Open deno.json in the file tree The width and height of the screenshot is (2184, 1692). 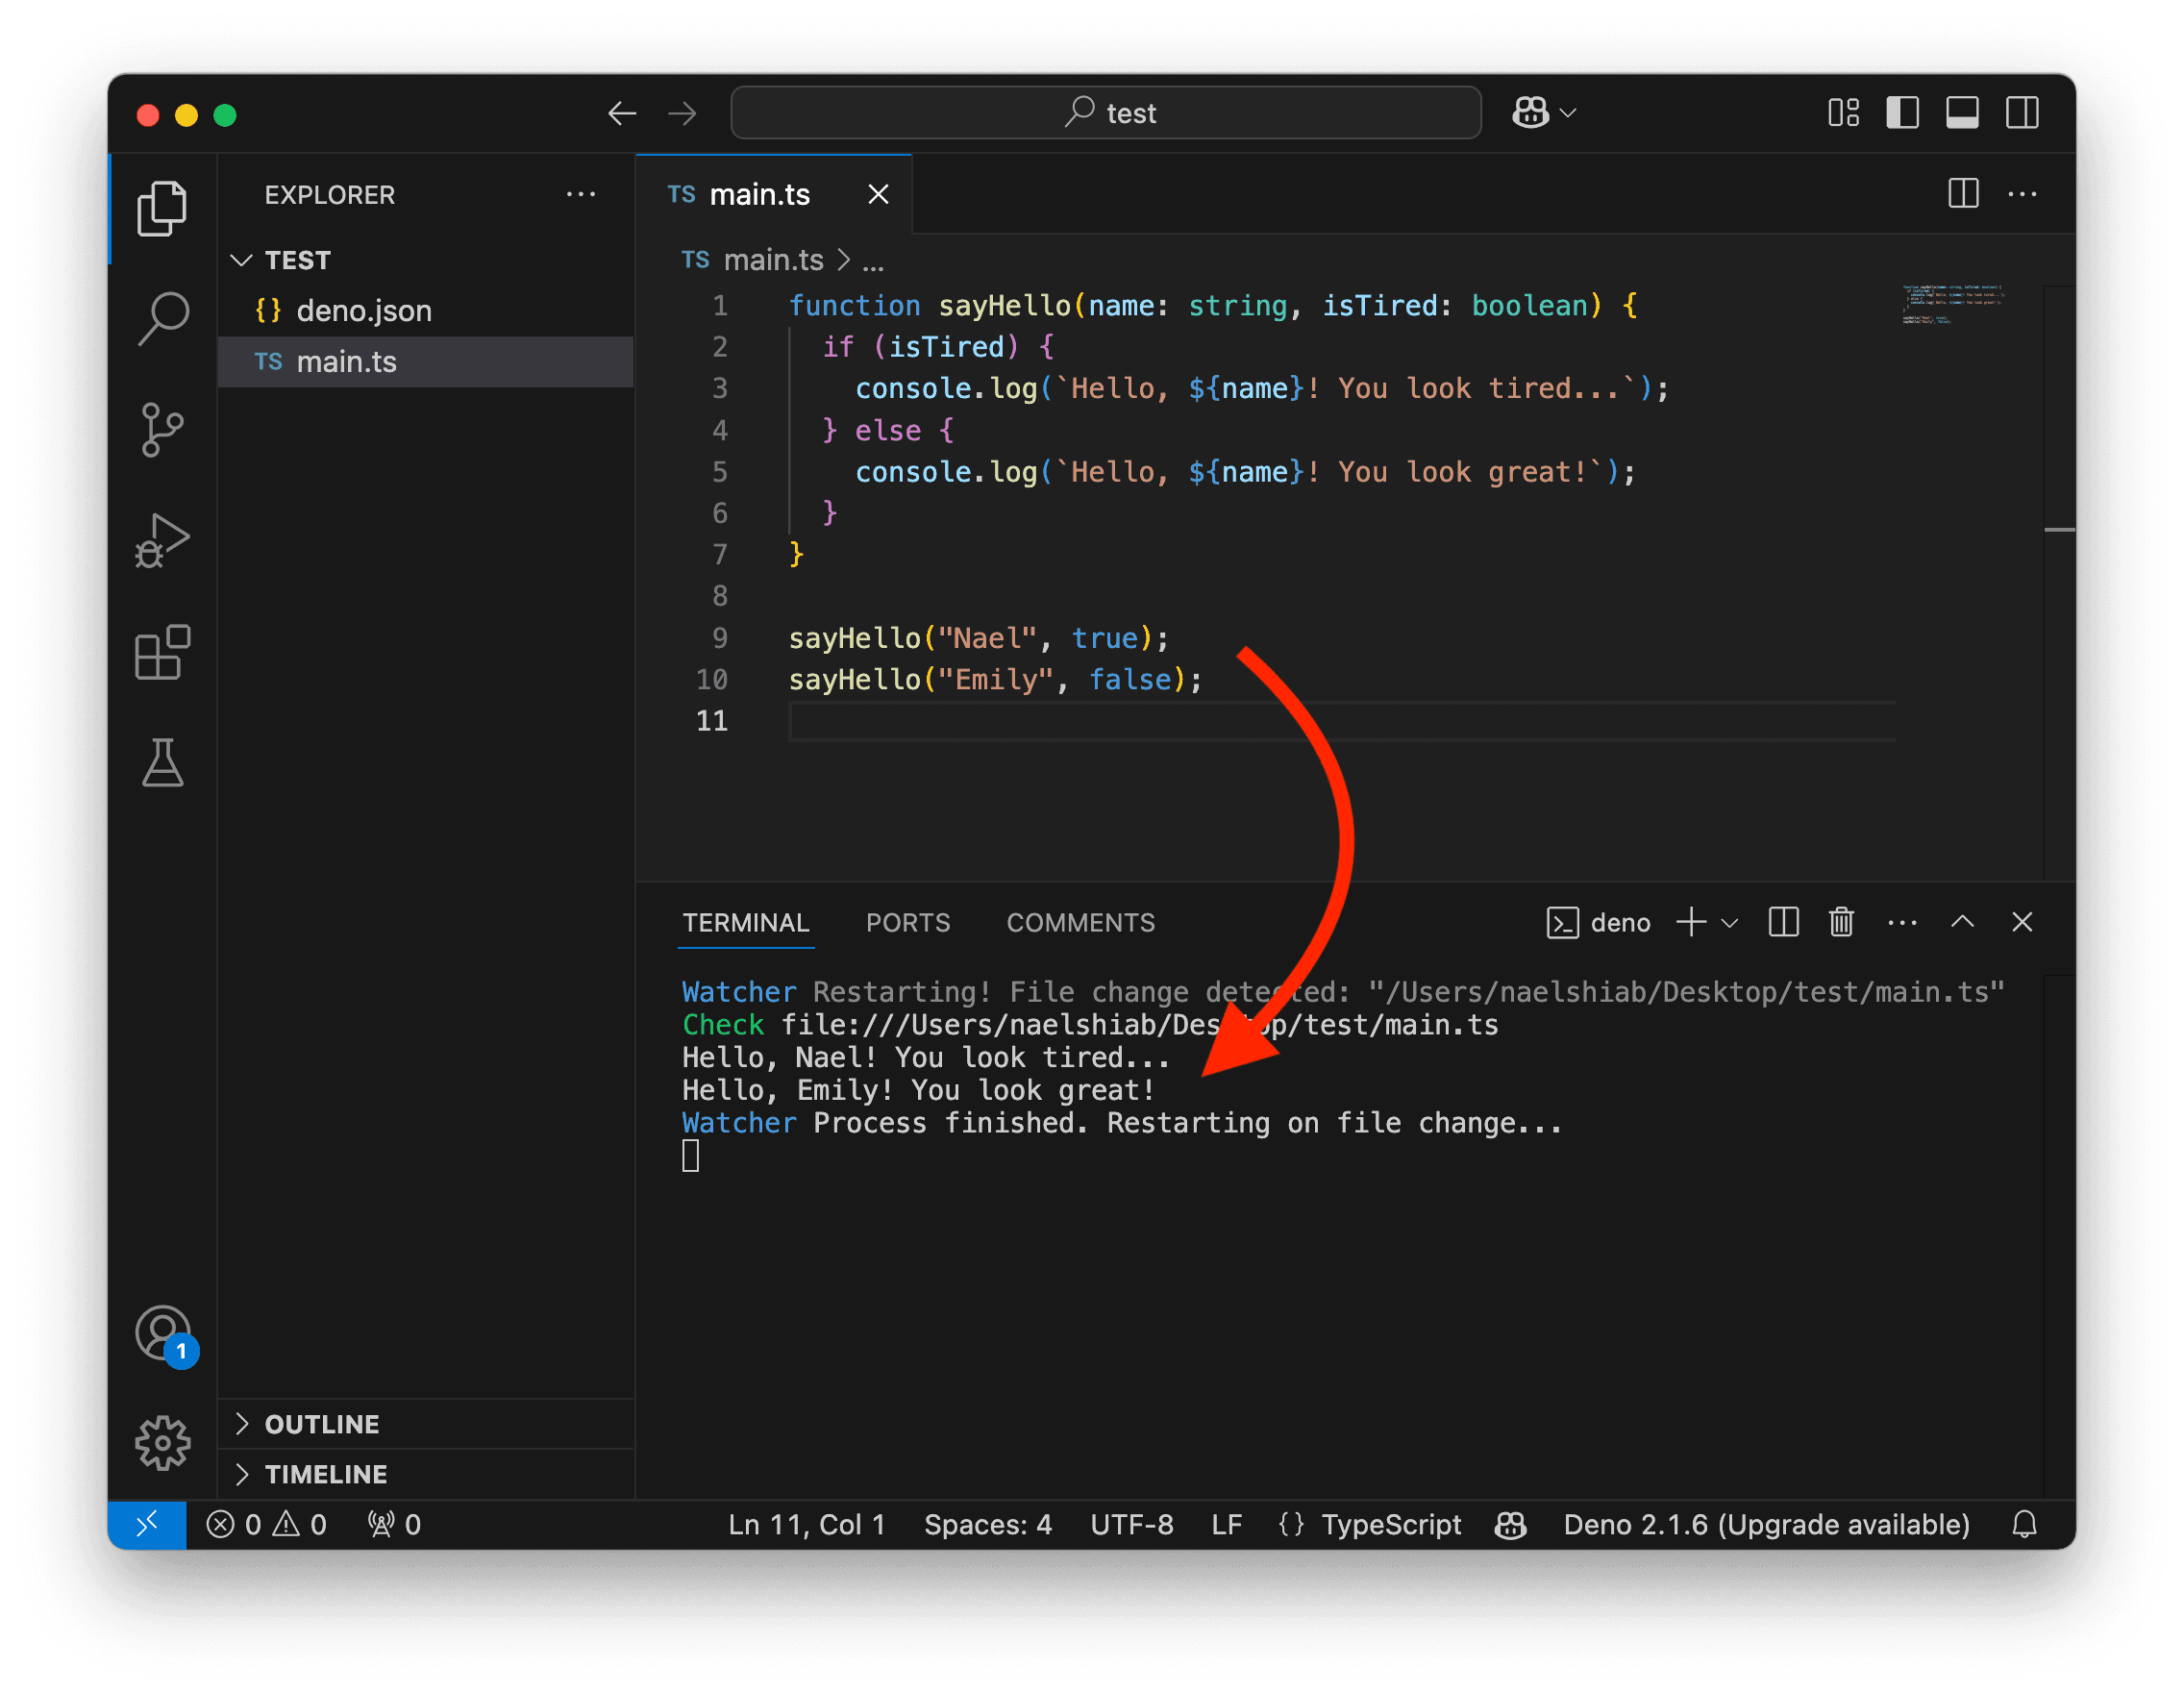point(425,311)
